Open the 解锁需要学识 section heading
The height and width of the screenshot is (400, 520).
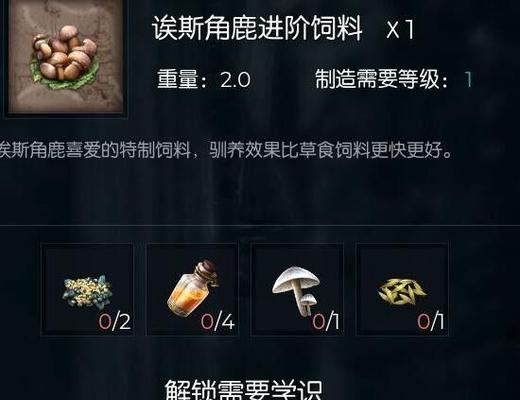[x=244, y=389]
